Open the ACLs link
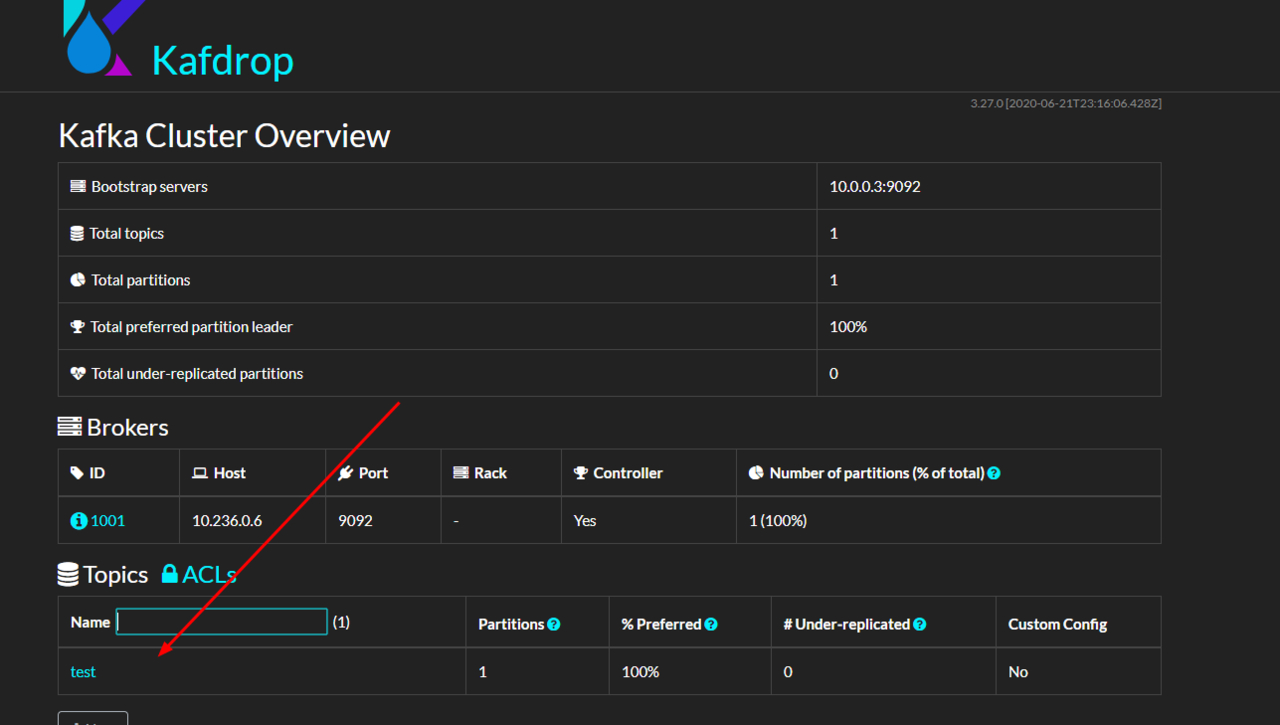 pos(209,575)
